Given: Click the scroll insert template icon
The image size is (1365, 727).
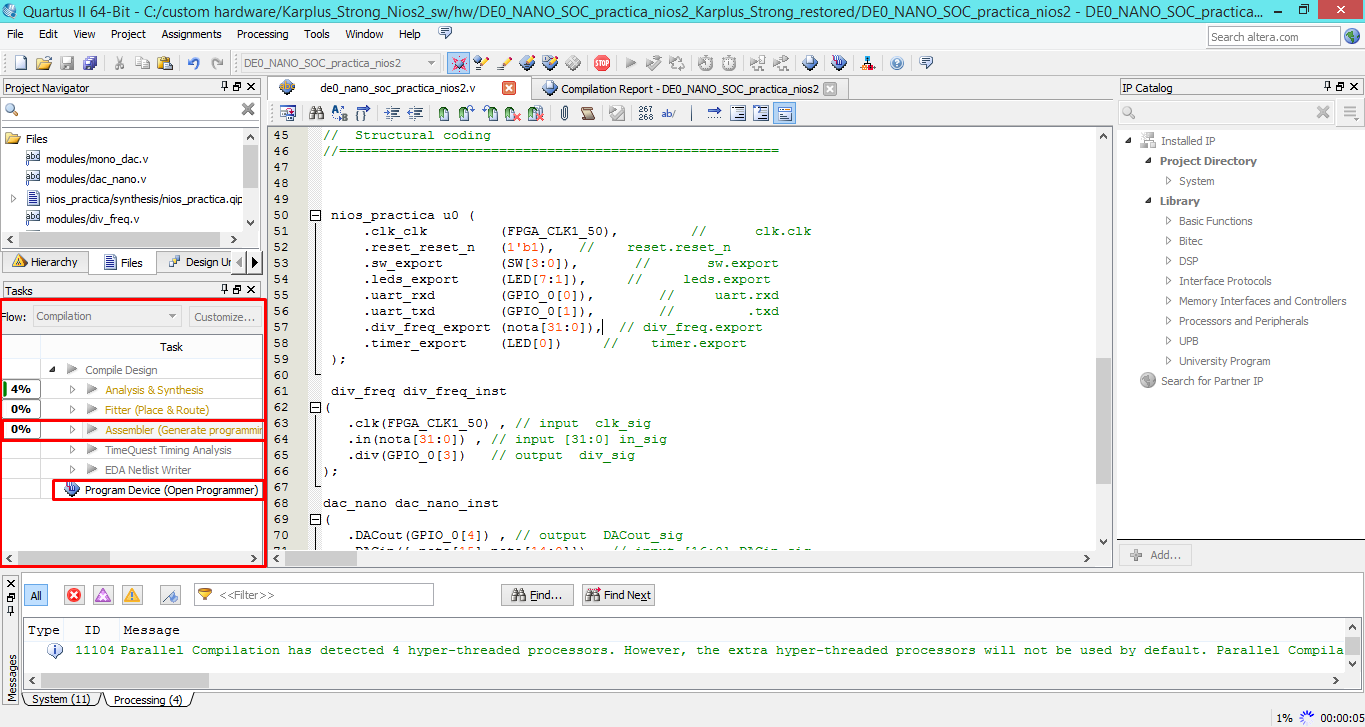Looking at the screenshot, I should coord(587,113).
